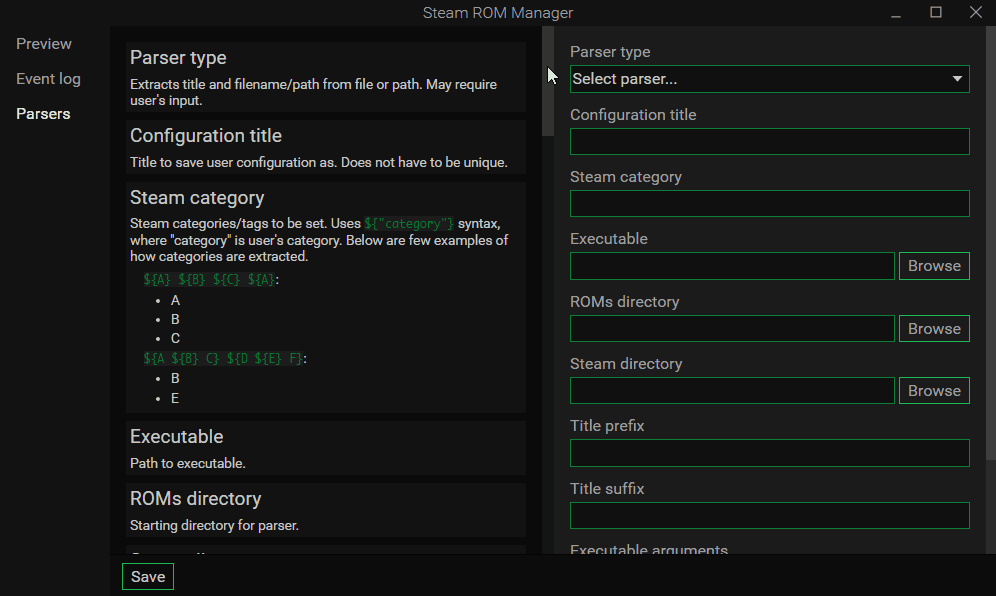Browse for the Executable file
Image resolution: width=996 pixels, height=596 pixels.
pos(934,266)
